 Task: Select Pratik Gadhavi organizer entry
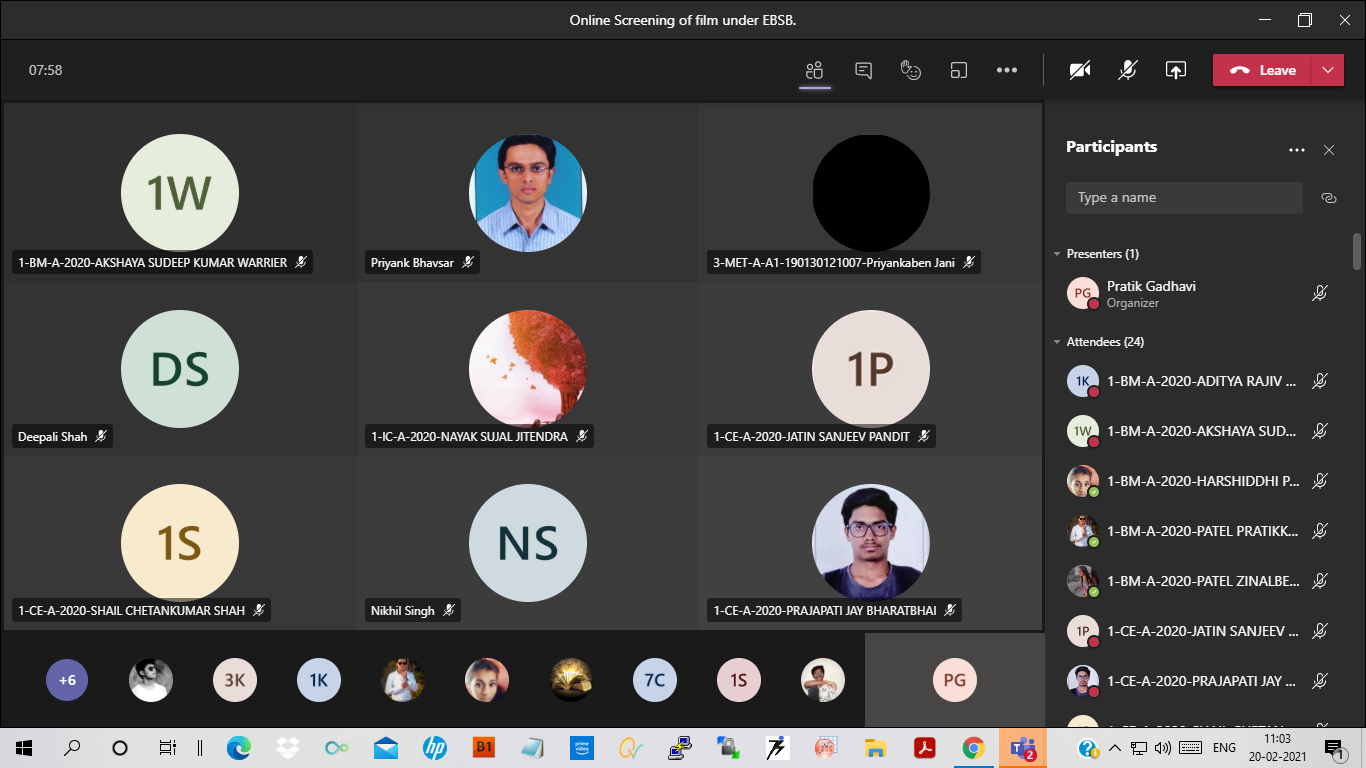pyautogui.click(x=1198, y=294)
